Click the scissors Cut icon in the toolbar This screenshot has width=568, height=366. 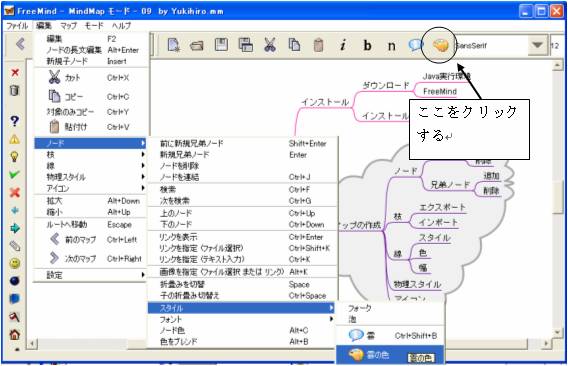[x=270, y=45]
